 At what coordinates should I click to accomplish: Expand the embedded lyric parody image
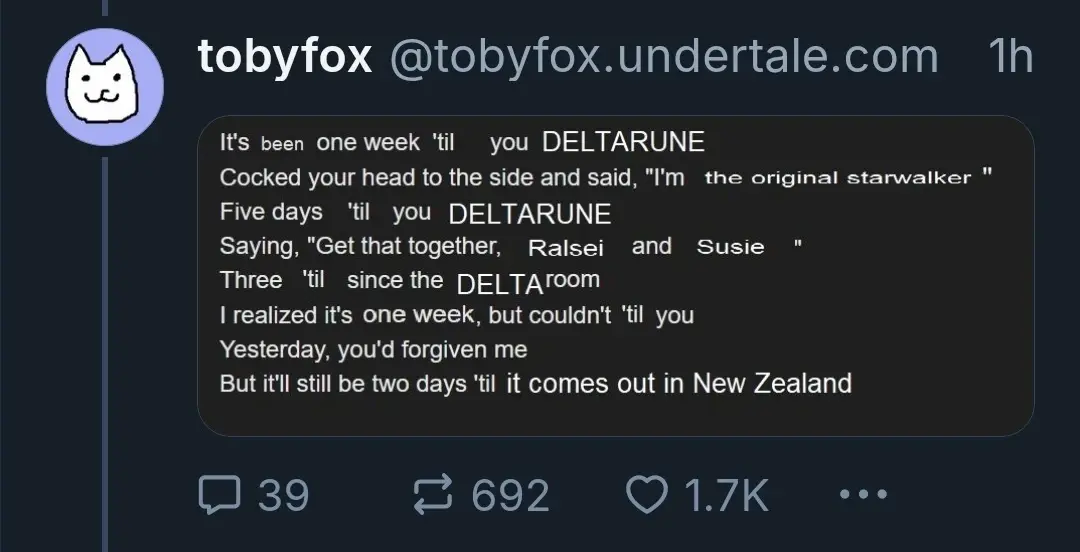click(616, 276)
